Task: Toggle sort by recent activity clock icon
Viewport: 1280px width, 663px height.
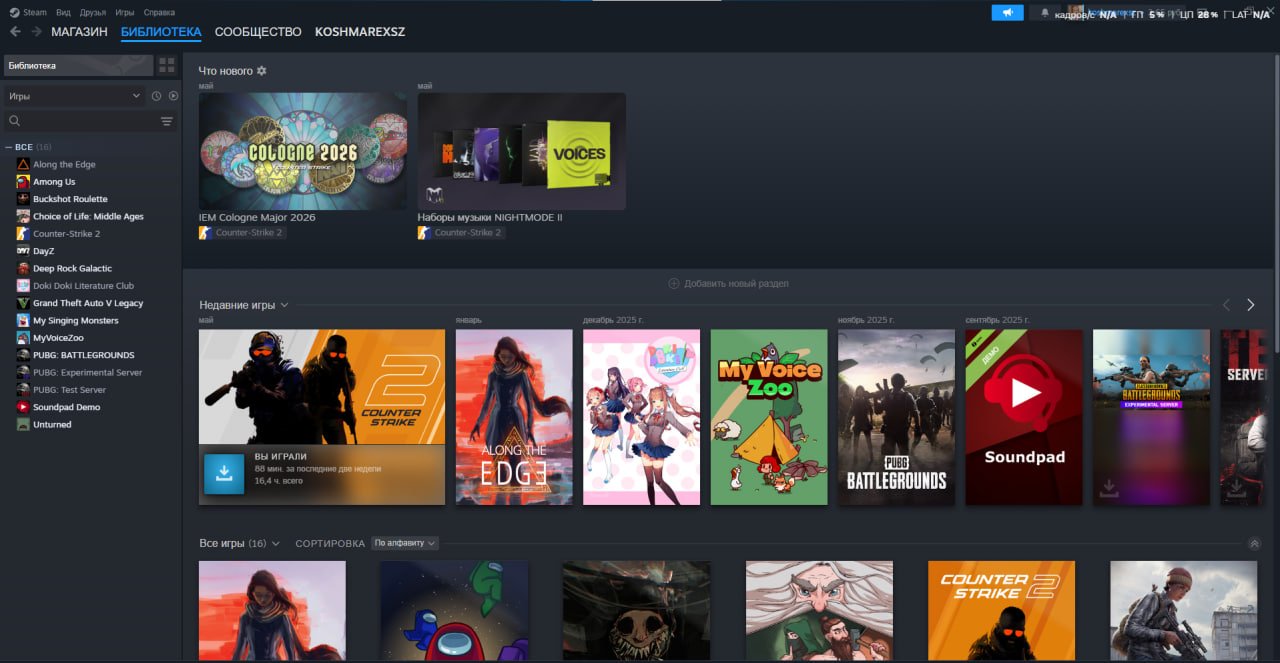Action: tap(156, 96)
